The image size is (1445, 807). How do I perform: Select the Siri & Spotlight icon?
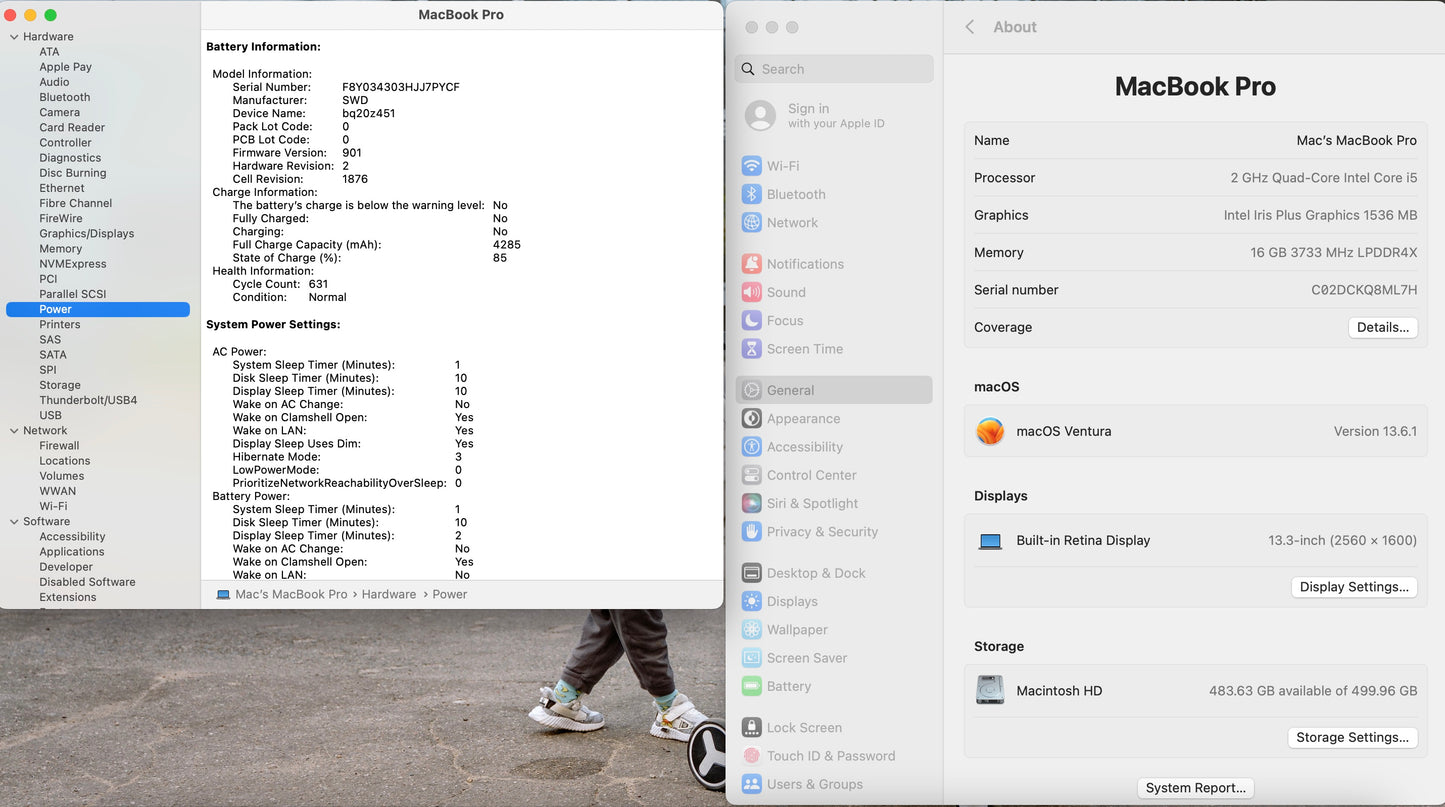752,503
